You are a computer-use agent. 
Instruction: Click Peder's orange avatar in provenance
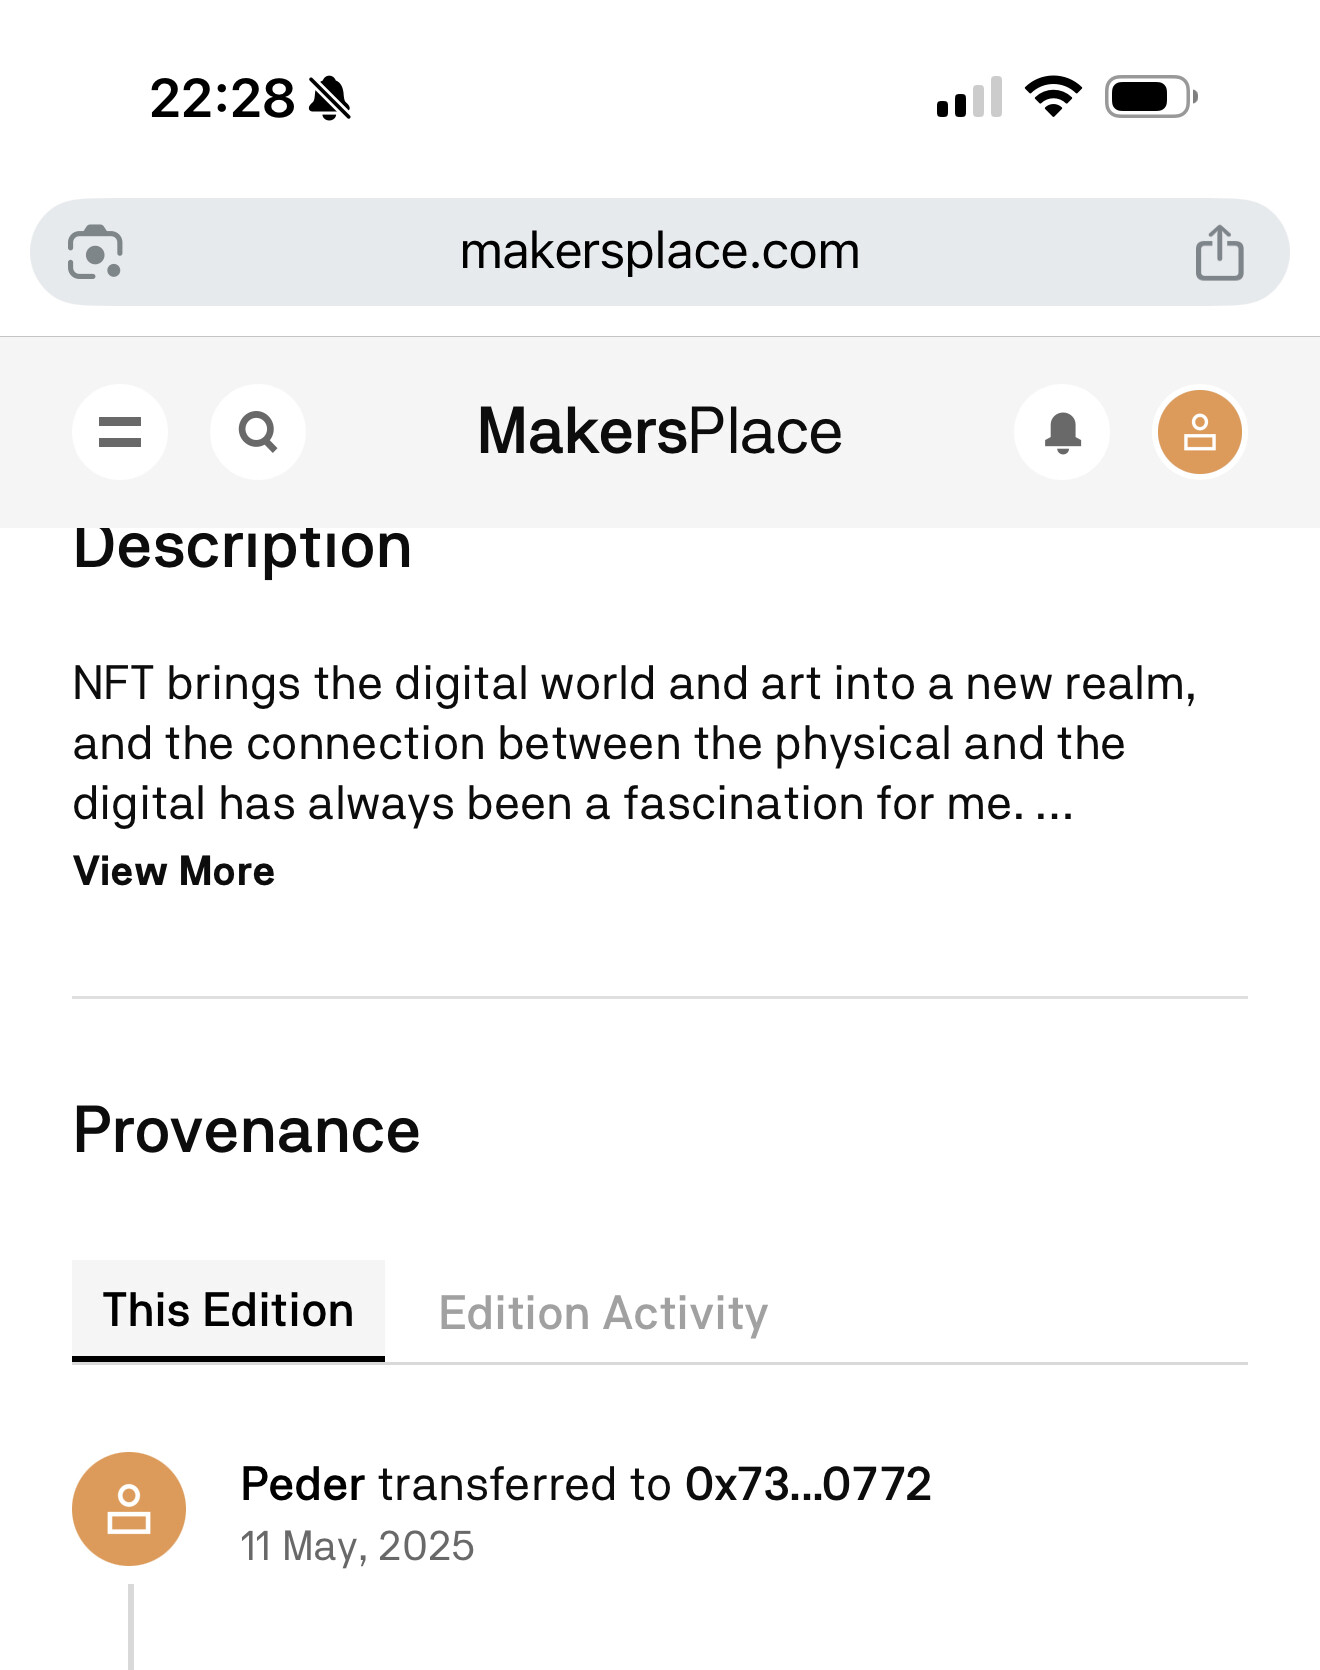click(x=129, y=1508)
